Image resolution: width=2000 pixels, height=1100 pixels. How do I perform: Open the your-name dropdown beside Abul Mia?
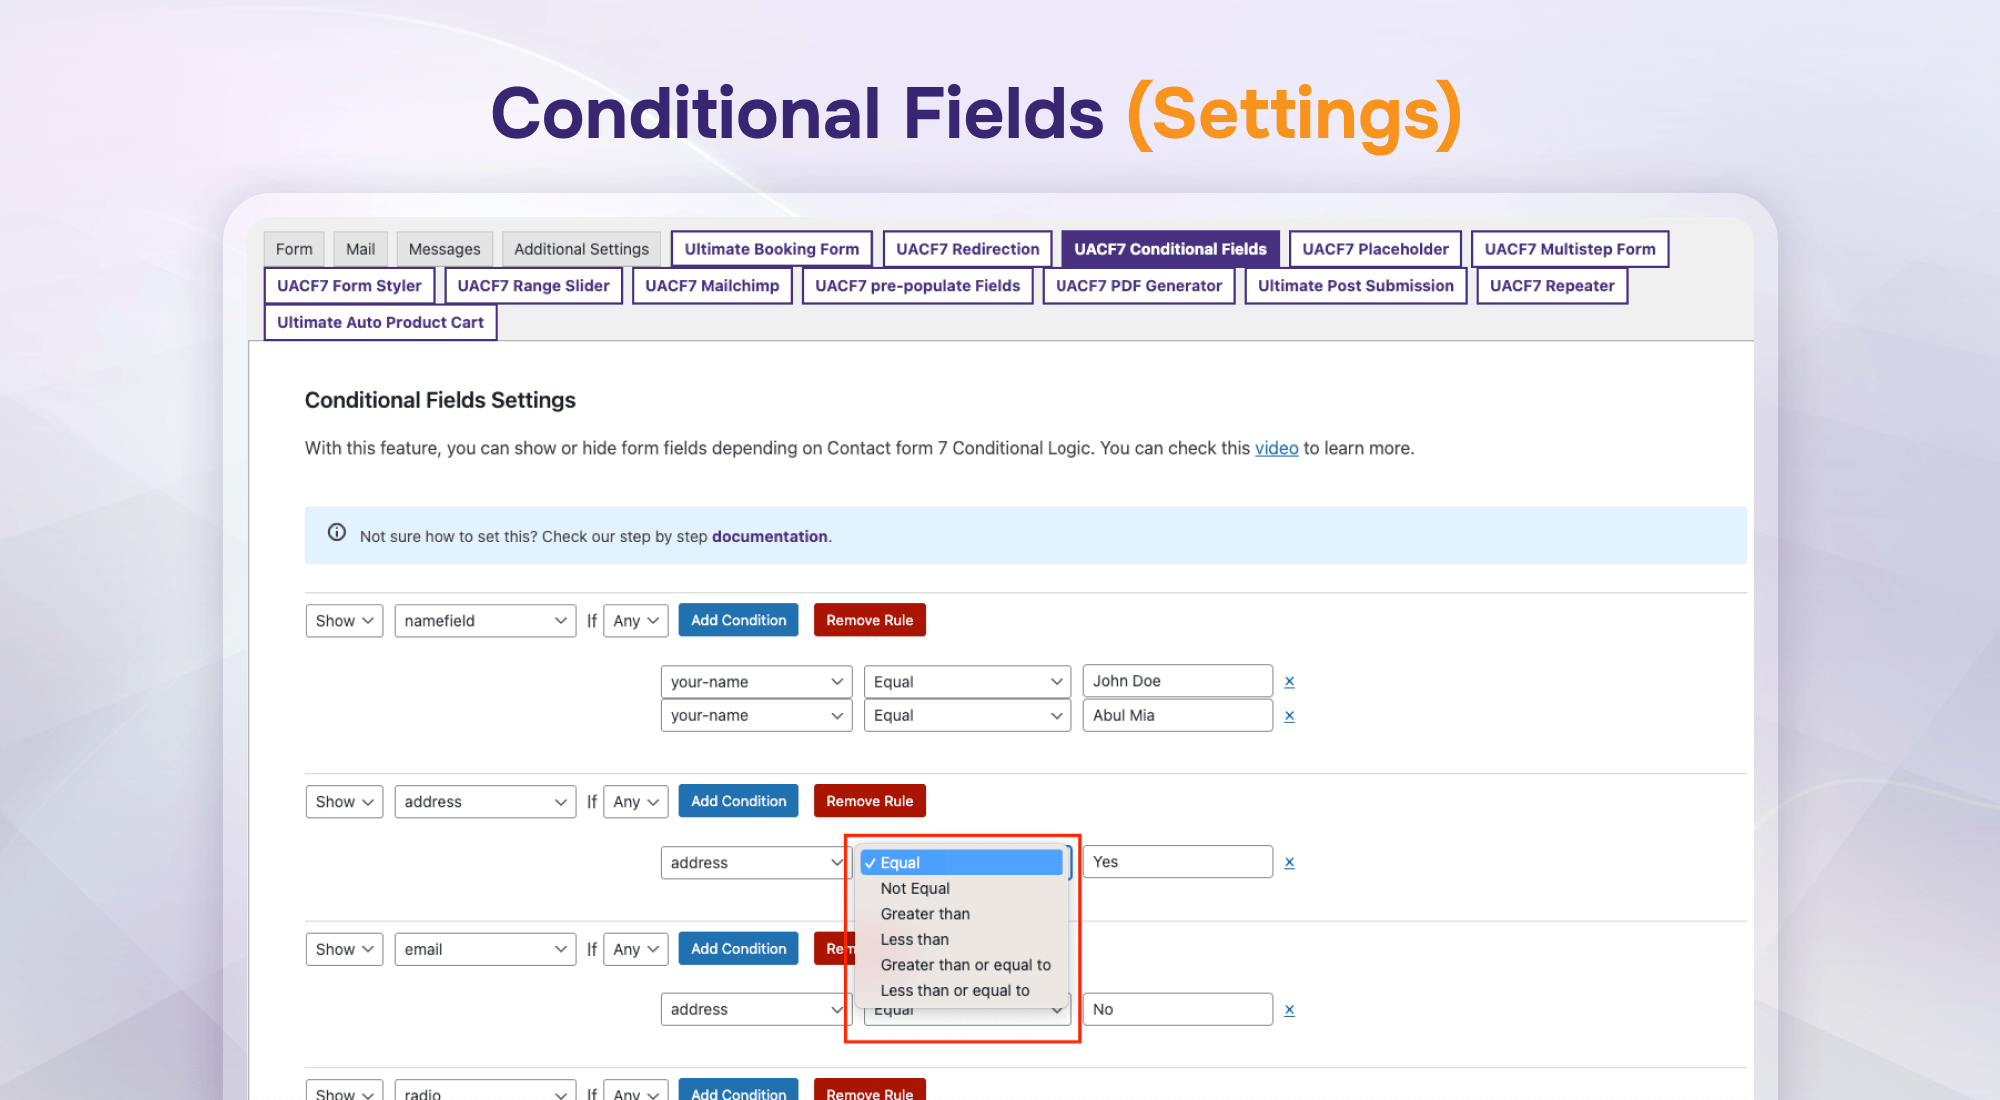(756, 716)
